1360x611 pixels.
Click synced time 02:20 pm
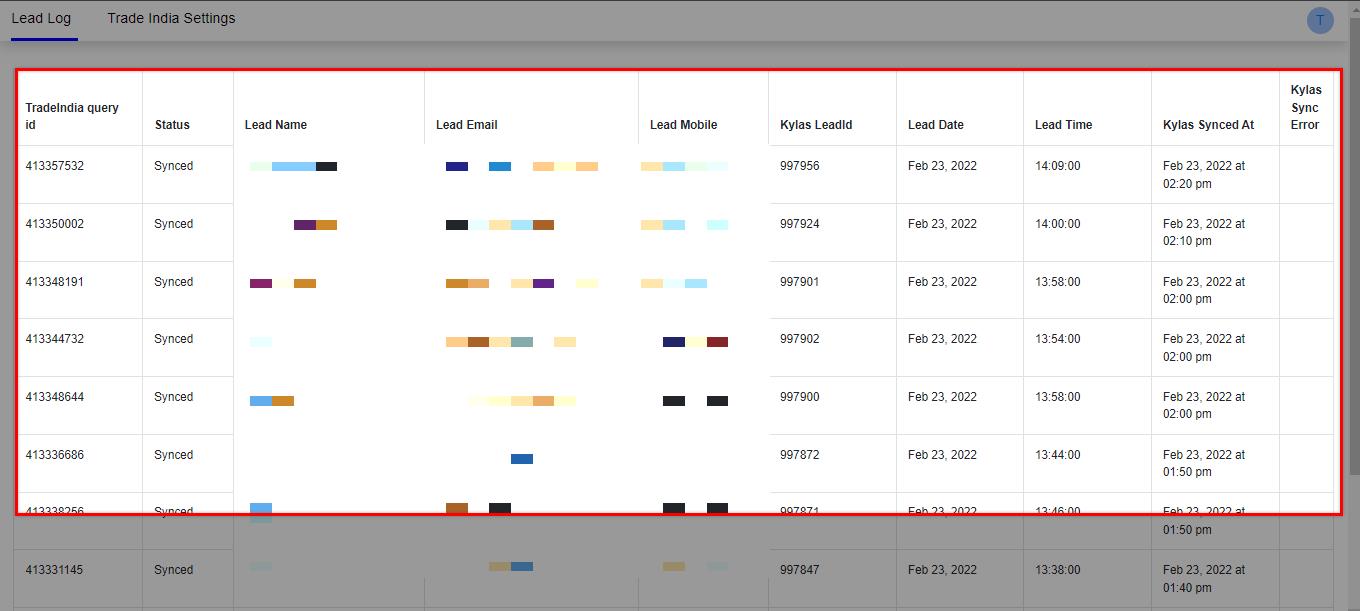[1204, 175]
